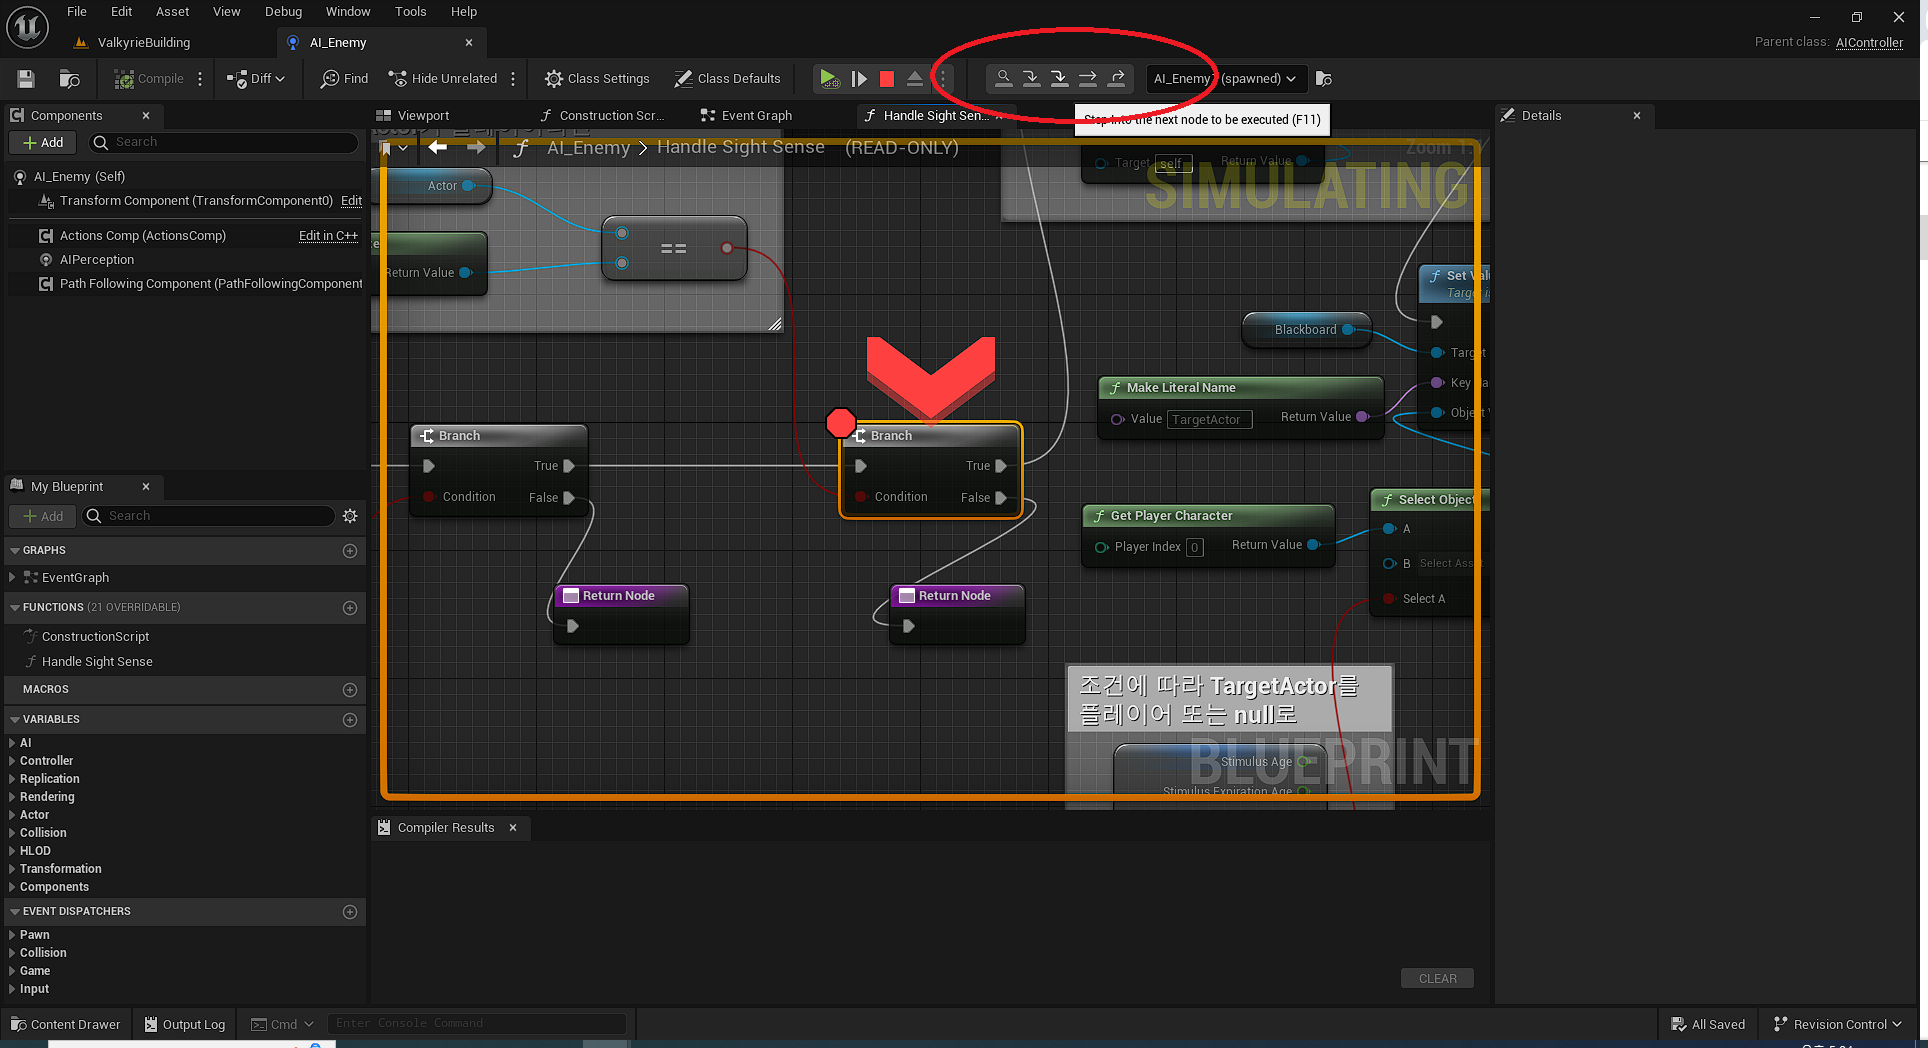This screenshot has width=1928, height=1048.
Task: Add new macro plus icon
Action: [x=350, y=690]
